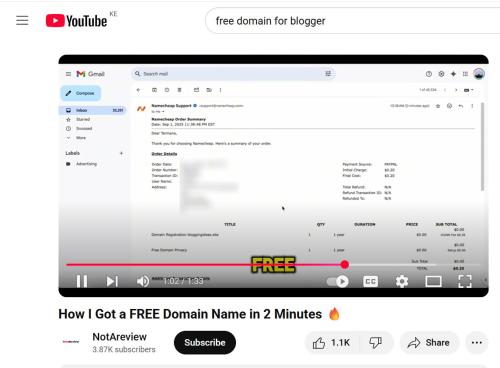
Task: Star the Namecheap email
Action: point(438,106)
